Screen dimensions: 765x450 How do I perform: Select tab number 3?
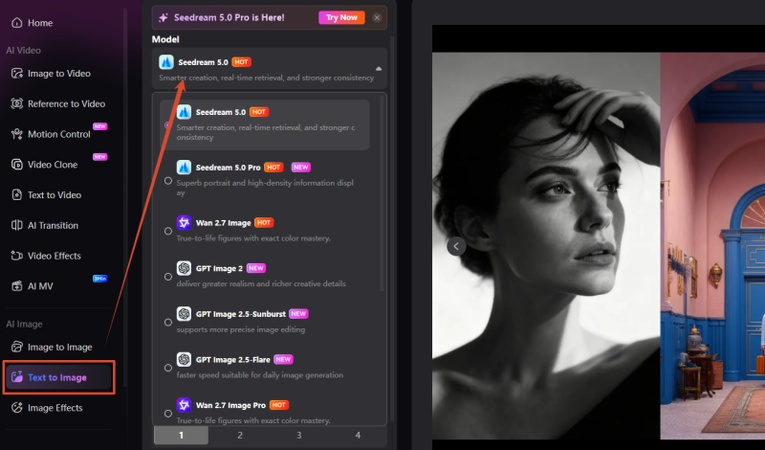point(299,435)
